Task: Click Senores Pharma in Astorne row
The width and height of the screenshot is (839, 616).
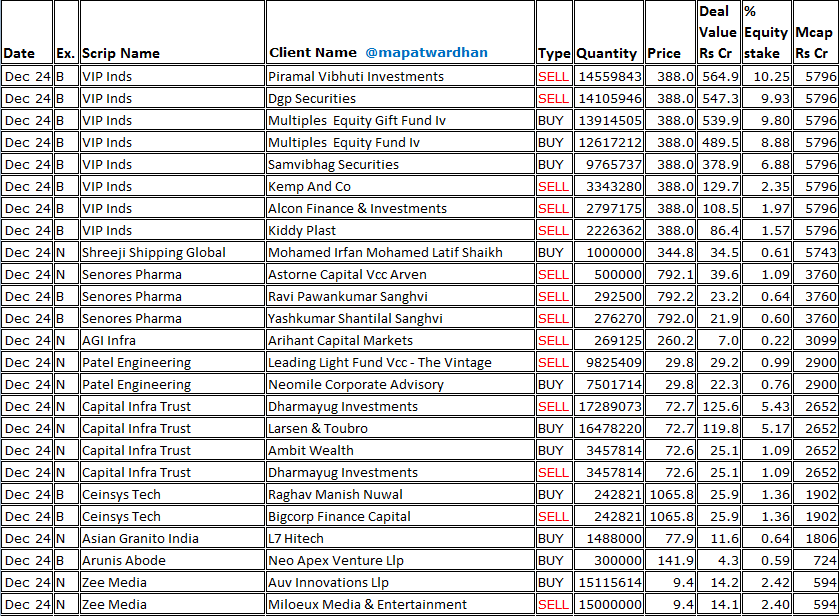Action: (x=132, y=274)
